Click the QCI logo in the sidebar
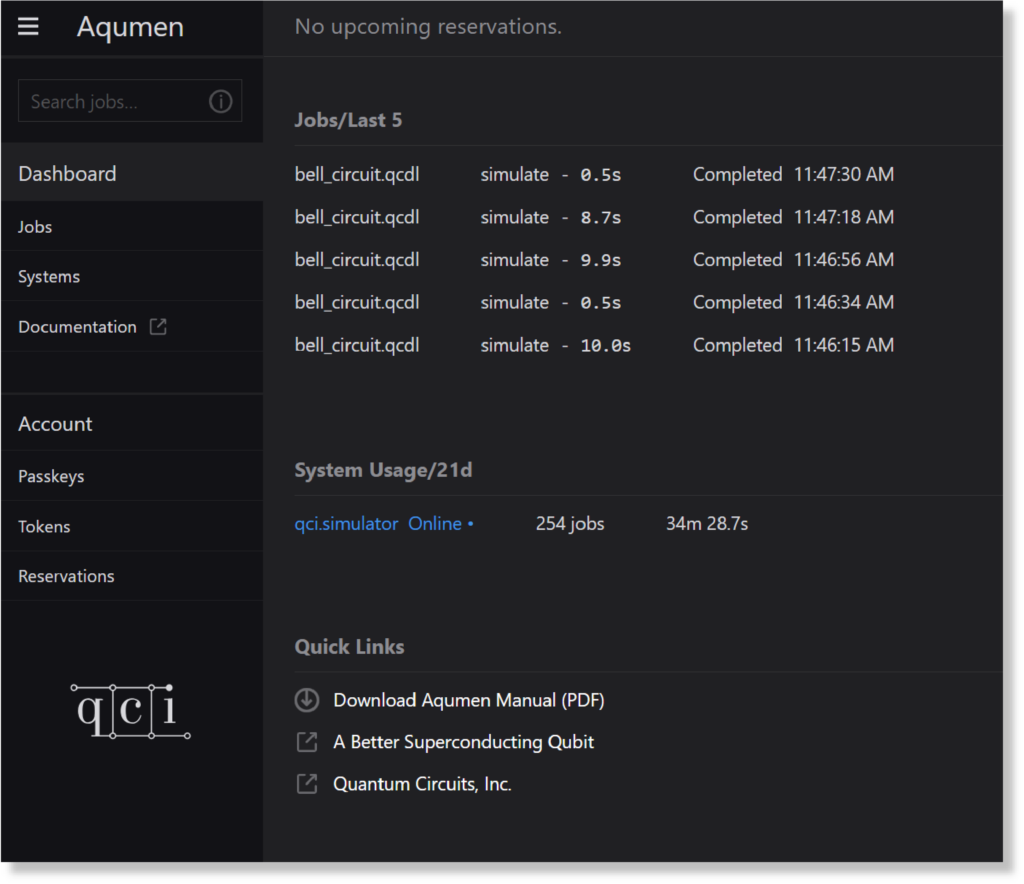This screenshot has width=1024, height=884. coord(131,711)
